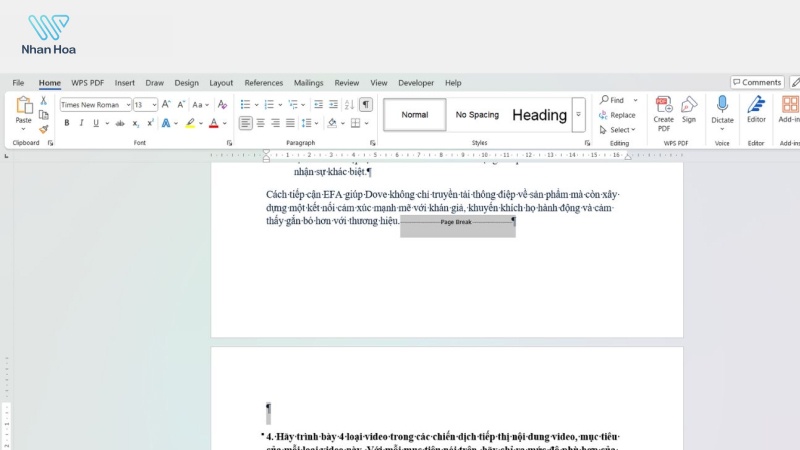Switch to the WPS PDF tab
This screenshot has height=450, width=800.
(x=87, y=83)
